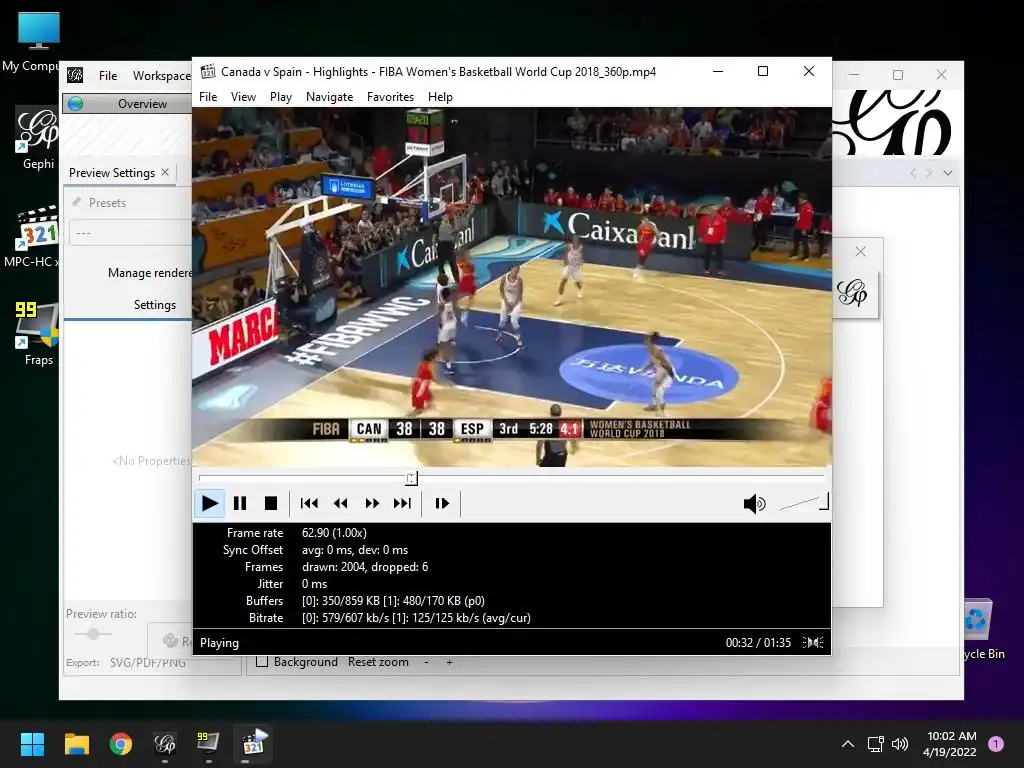Open the File menu in MPC-HC
Screen dimensions: 1024x768
[x=208, y=97]
